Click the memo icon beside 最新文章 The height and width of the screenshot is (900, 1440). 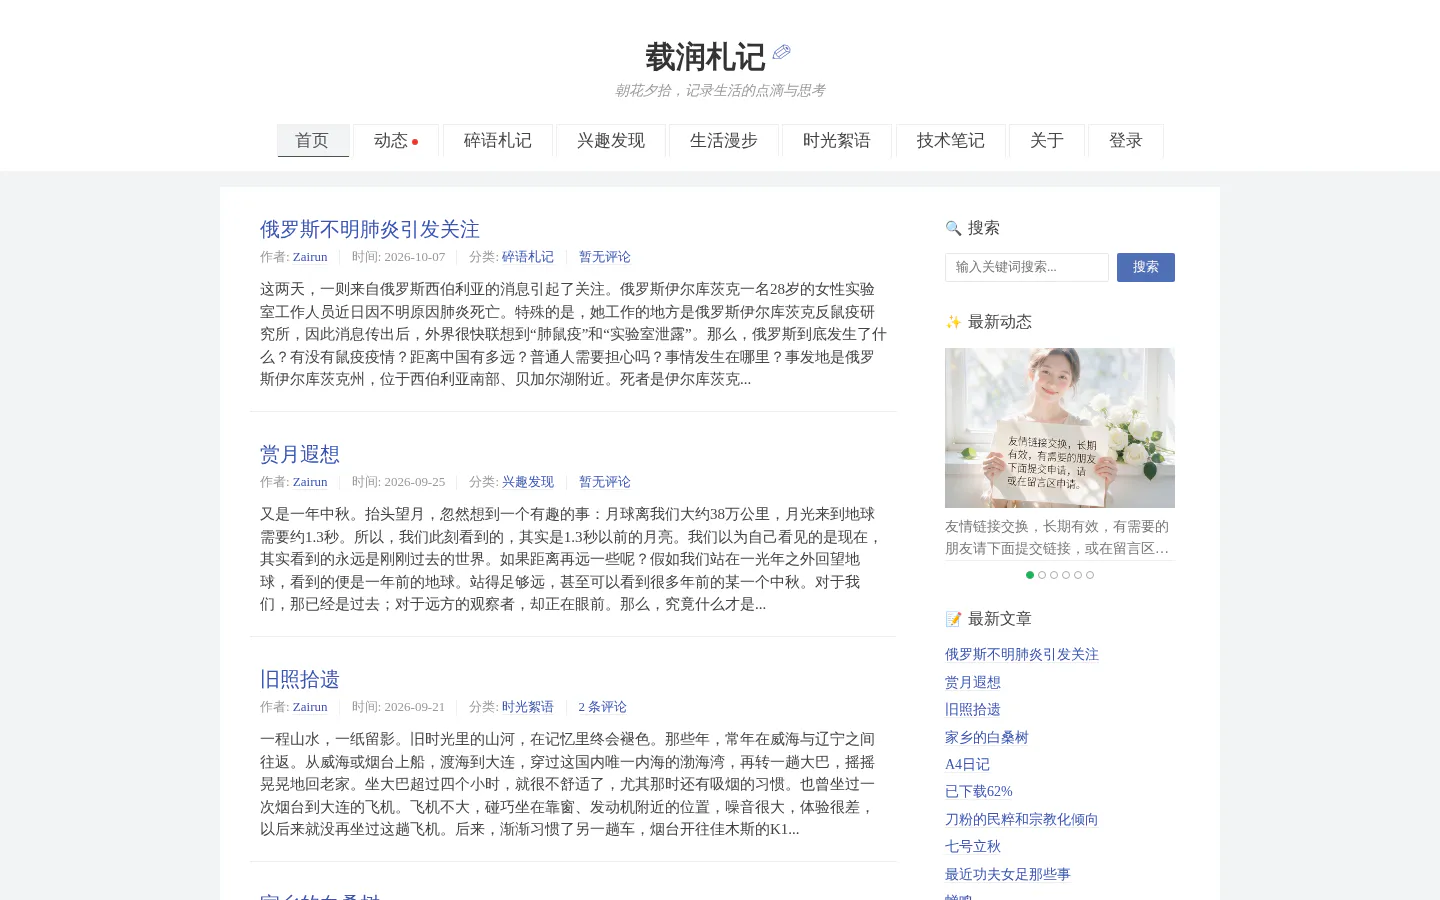click(953, 619)
